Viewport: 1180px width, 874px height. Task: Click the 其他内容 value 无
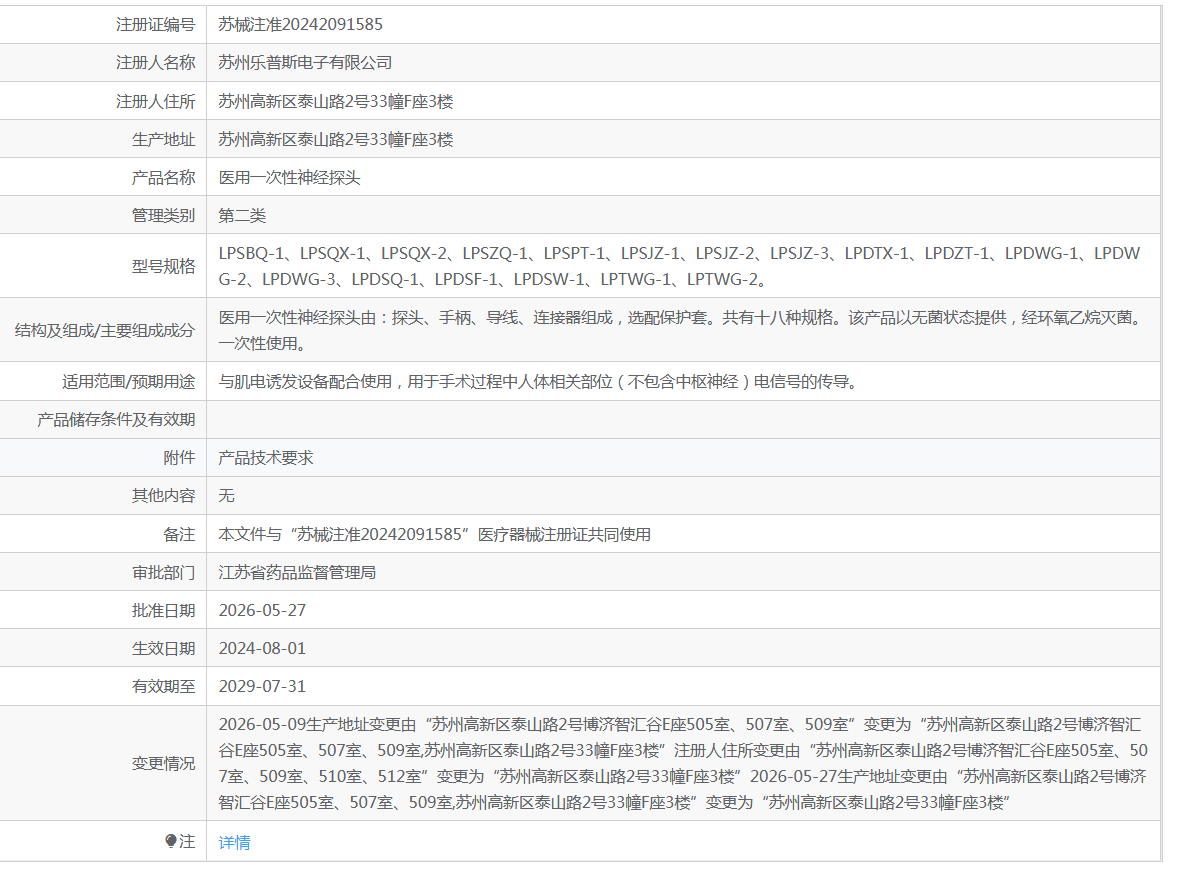226,495
